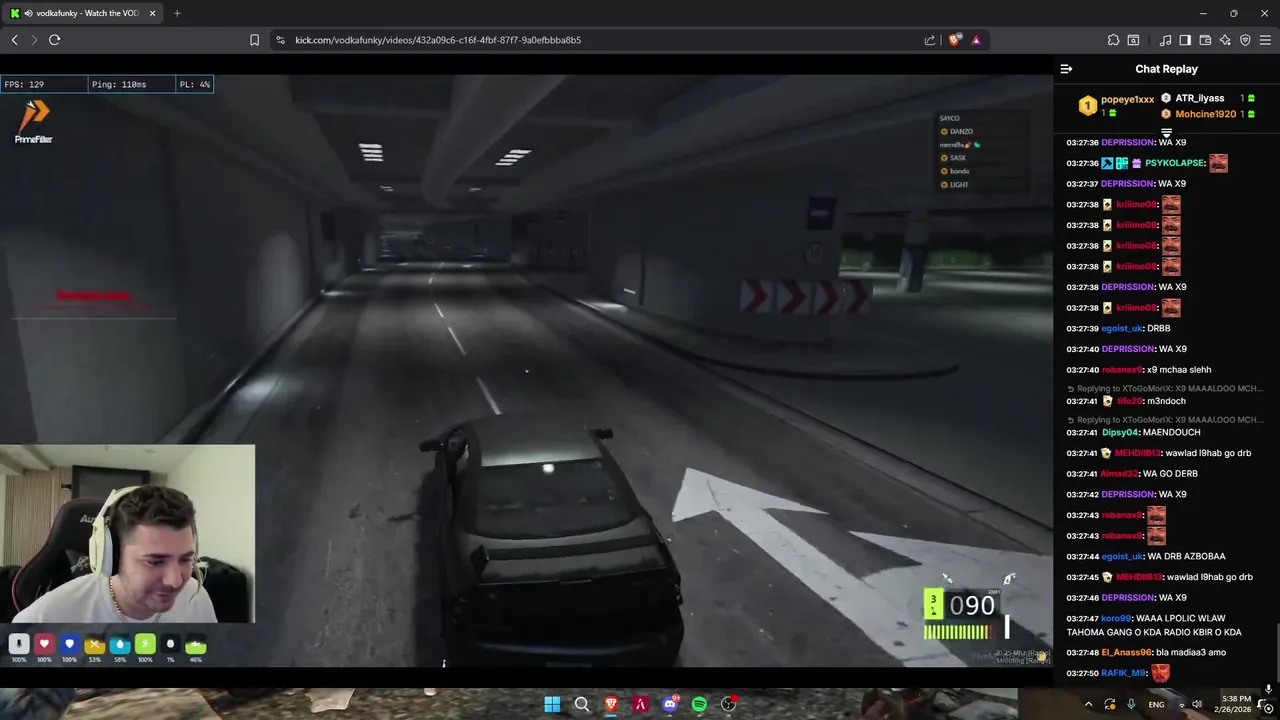The width and height of the screenshot is (1280, 720).
Task: Share this page from the address bar
Action: (930, 40)
